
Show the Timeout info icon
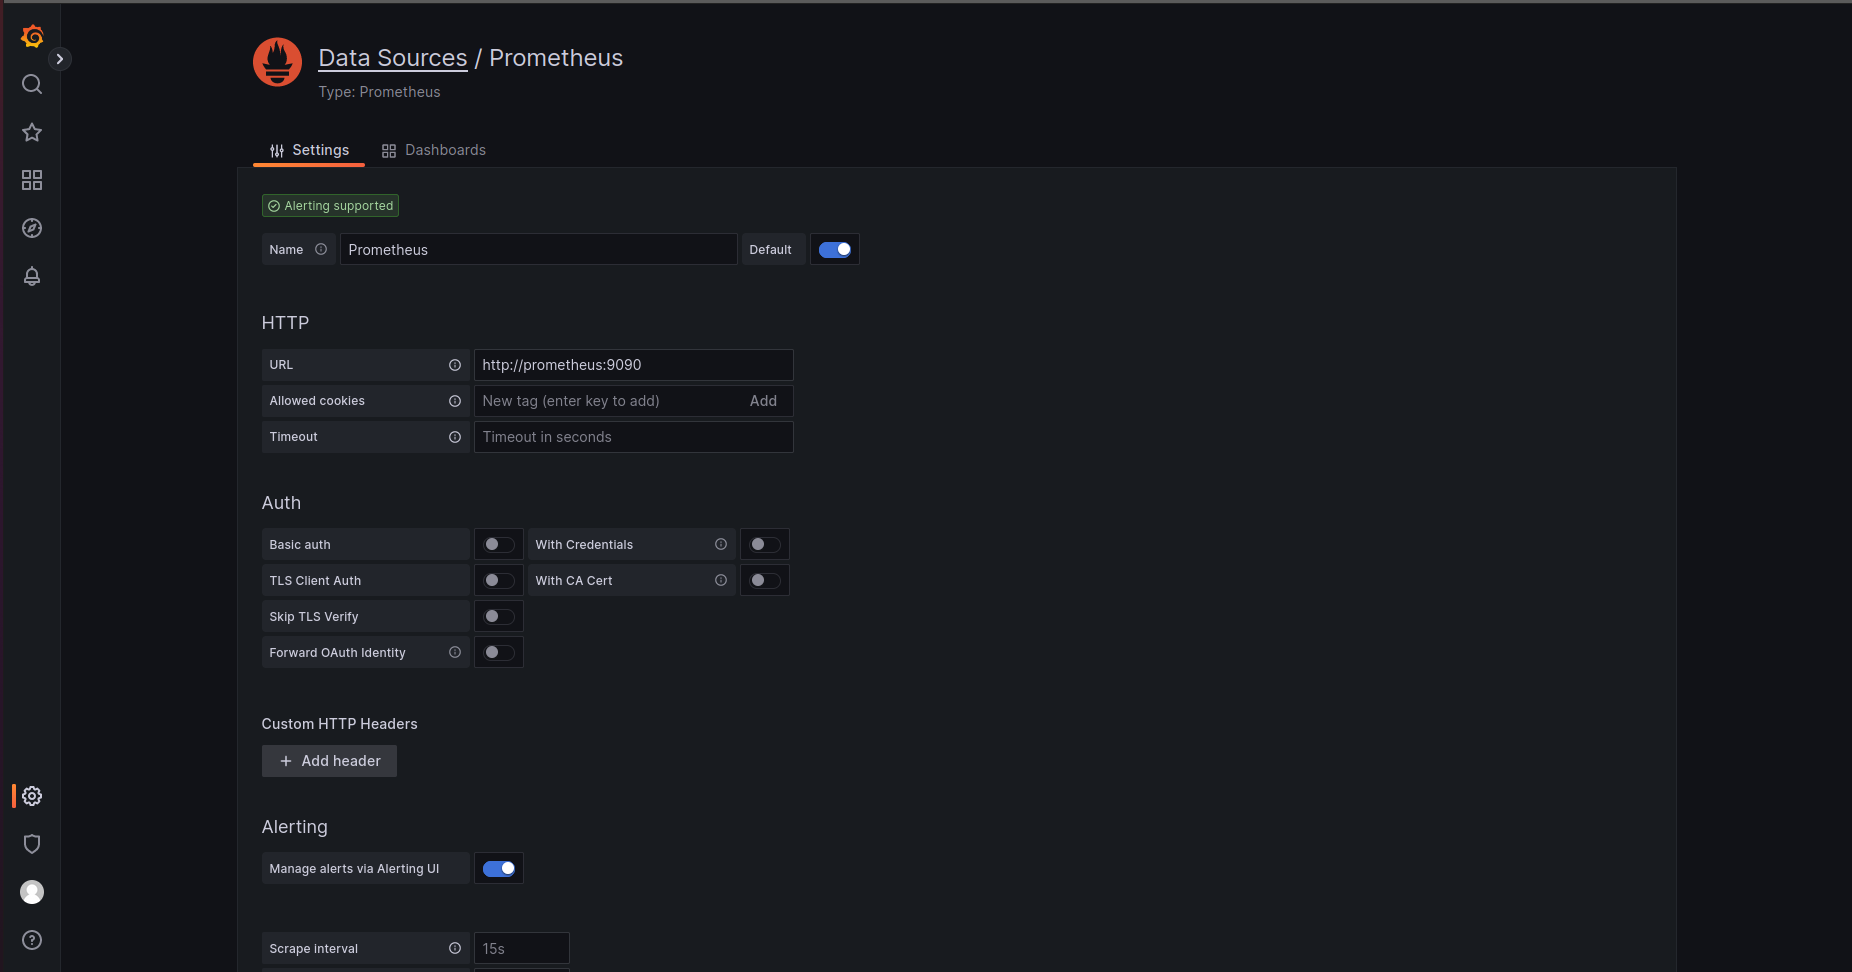pyautogui.click(x=455, y=437)
